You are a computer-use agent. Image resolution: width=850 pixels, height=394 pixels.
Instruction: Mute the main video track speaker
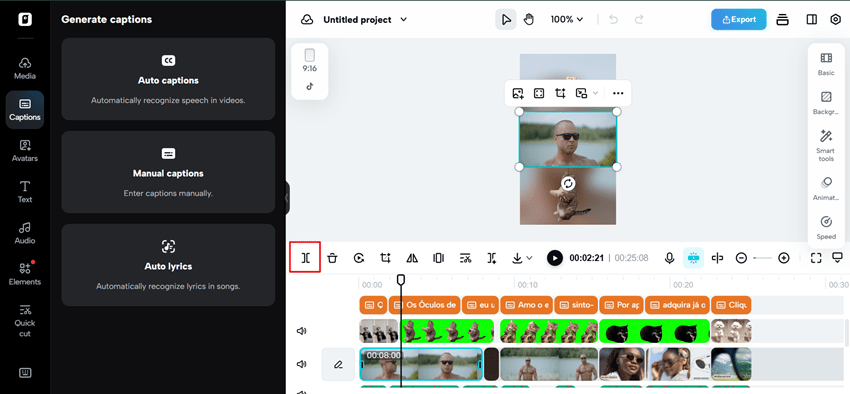click(x=301, y=364)
